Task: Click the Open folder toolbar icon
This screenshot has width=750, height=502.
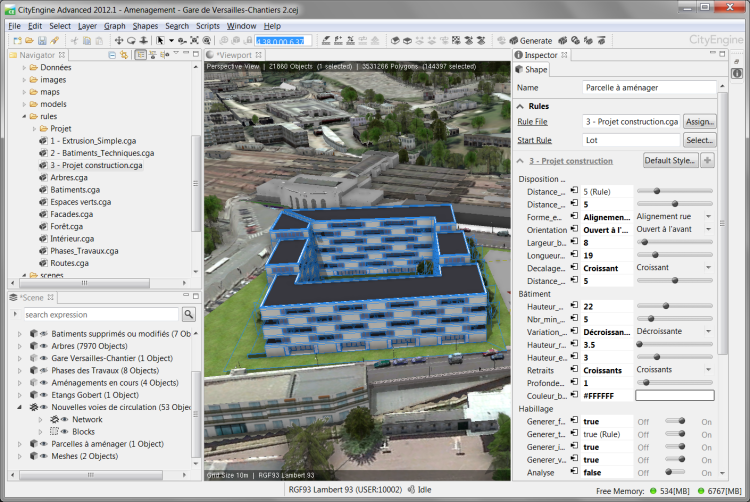Action: (x=30, y=41)
